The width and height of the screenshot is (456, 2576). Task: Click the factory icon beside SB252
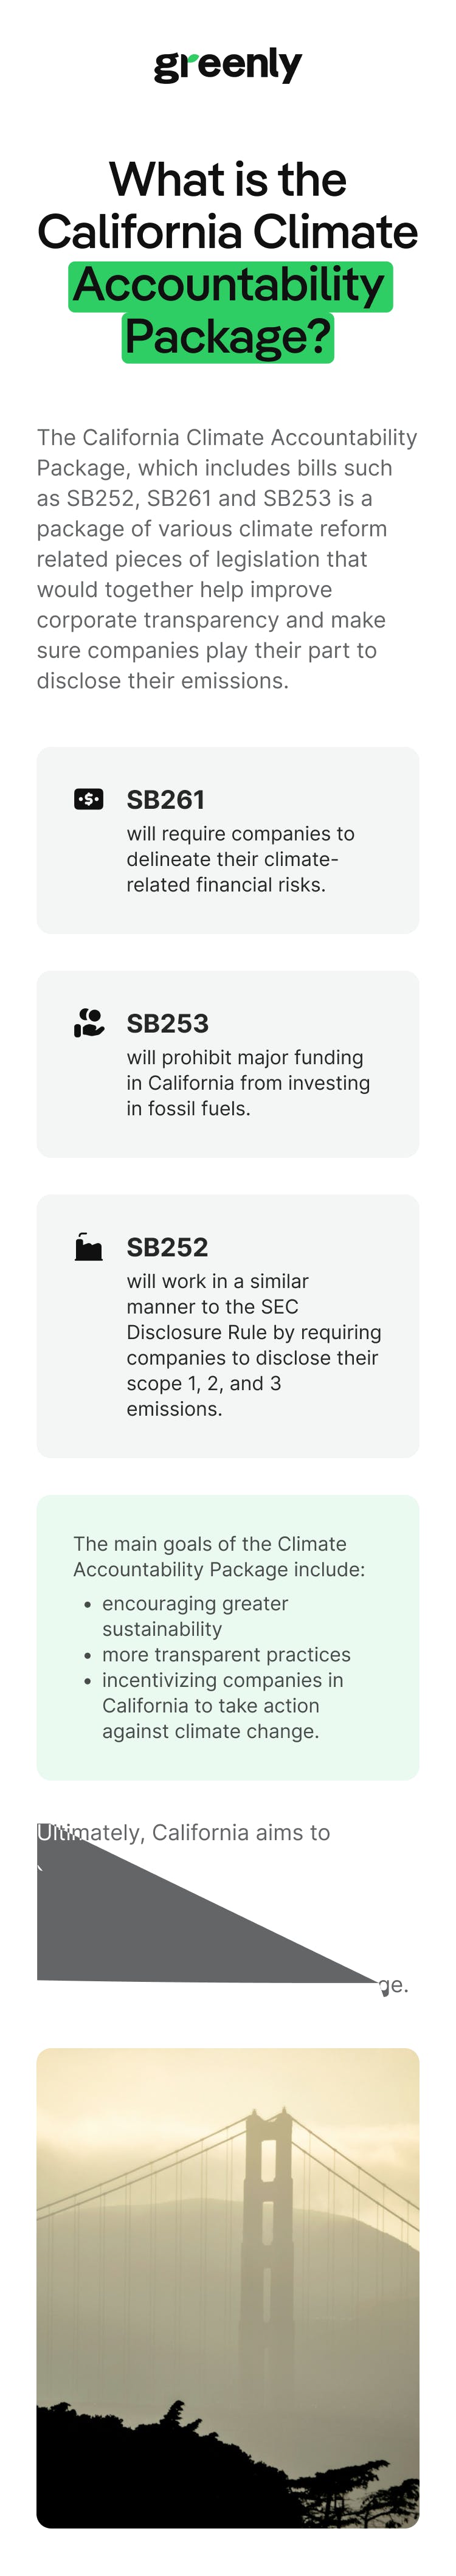89,1247
